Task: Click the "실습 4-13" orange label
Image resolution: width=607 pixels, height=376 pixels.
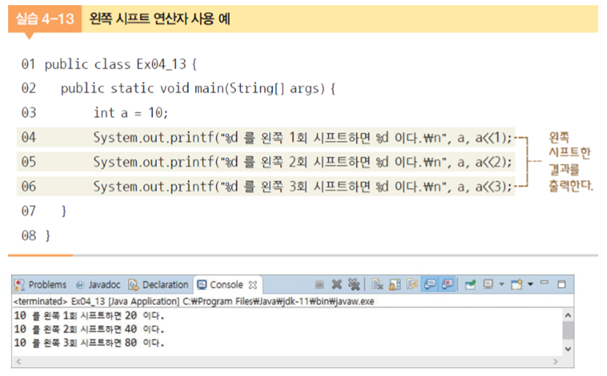Action: (45, 19)
